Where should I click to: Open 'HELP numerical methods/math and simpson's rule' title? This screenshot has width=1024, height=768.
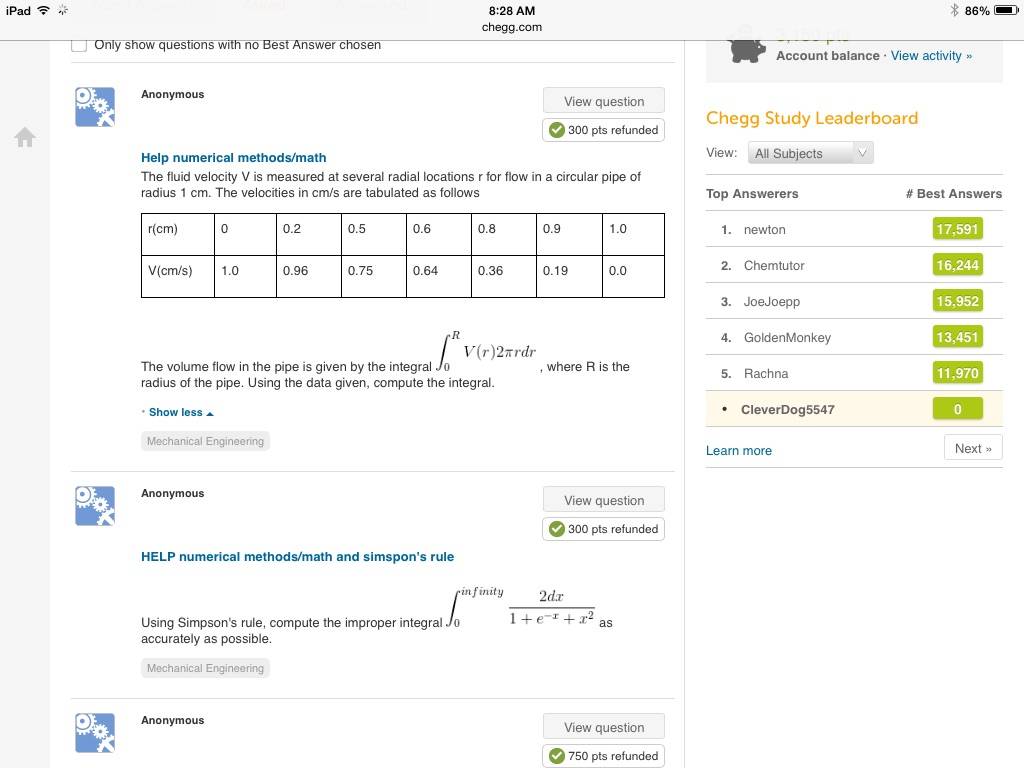pos(297,556)
